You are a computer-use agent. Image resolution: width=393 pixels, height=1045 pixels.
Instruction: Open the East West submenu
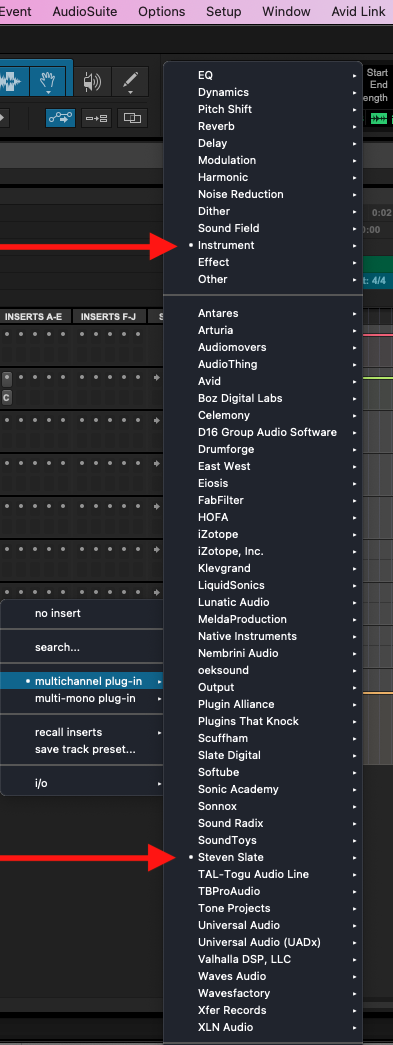263,466
